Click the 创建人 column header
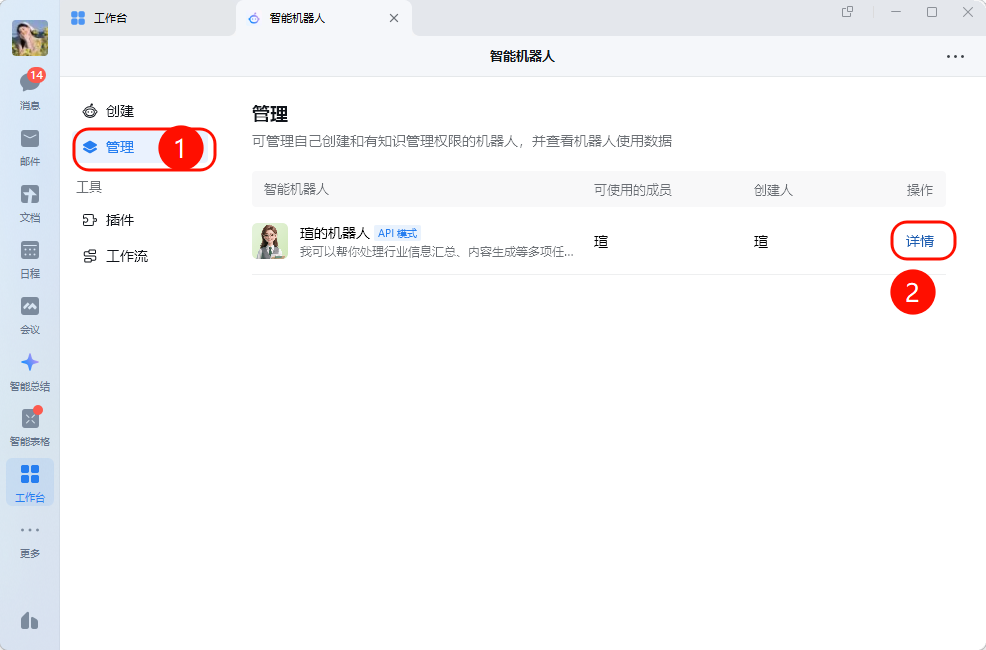986x650 pixels. point(773,190)
